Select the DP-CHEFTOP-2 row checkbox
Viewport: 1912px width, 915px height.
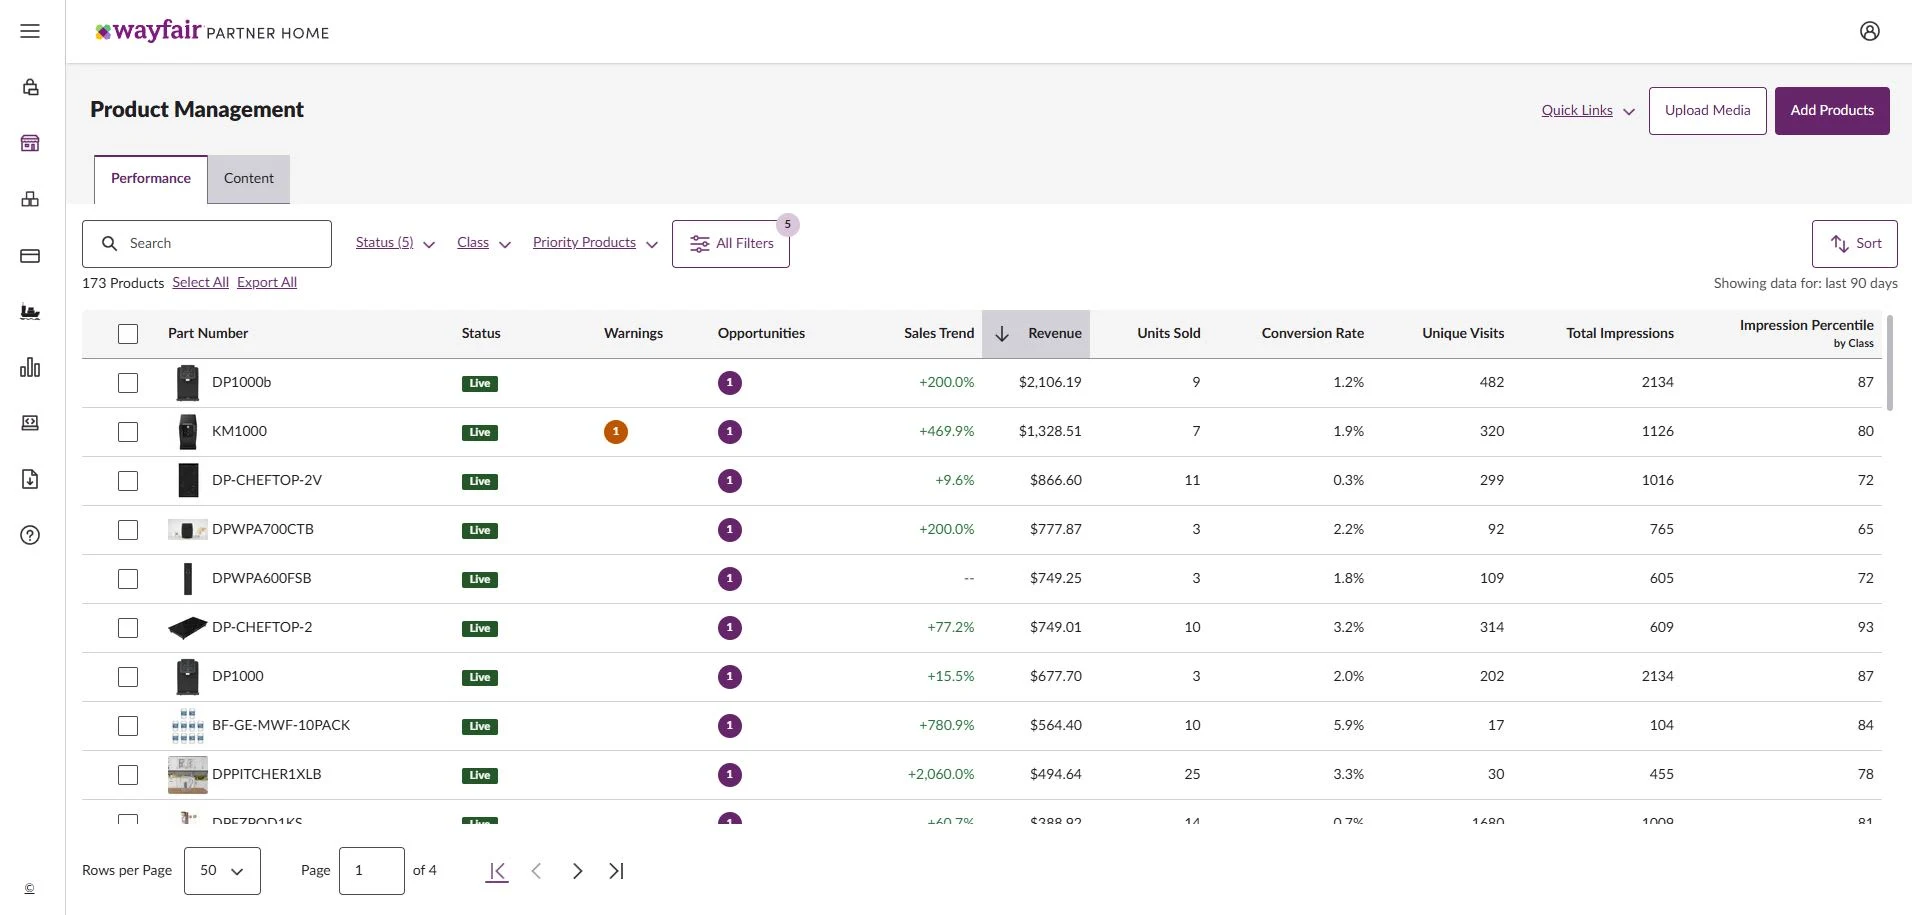128,628
